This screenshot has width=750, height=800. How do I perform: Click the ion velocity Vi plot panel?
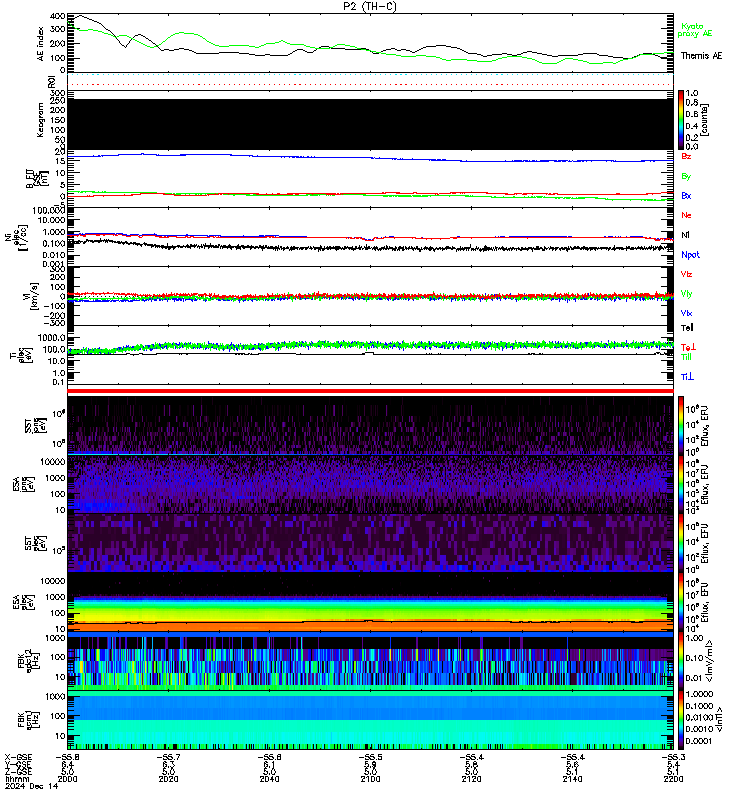click(x=370, y=296)
